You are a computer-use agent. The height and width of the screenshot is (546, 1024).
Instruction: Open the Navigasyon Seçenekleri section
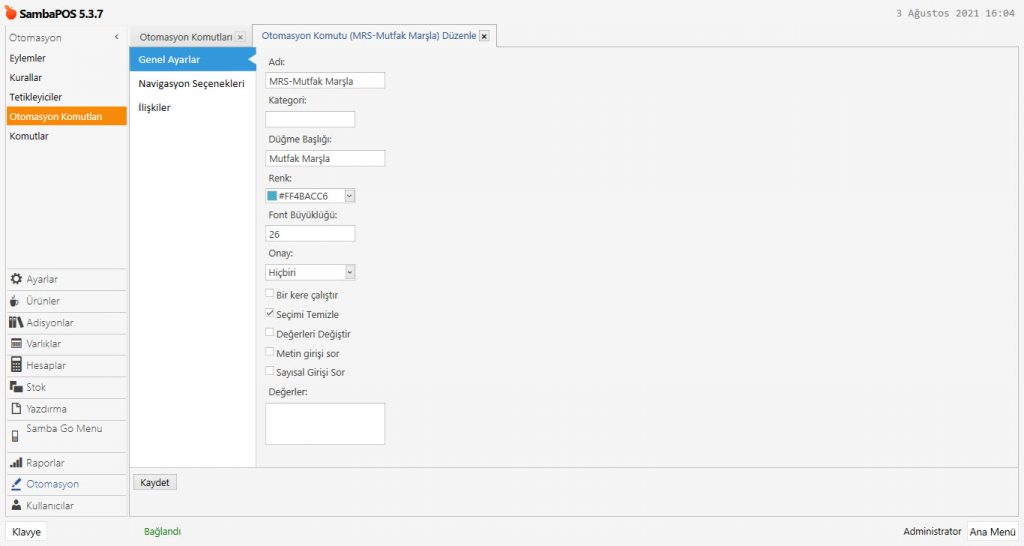click(191, 83)
